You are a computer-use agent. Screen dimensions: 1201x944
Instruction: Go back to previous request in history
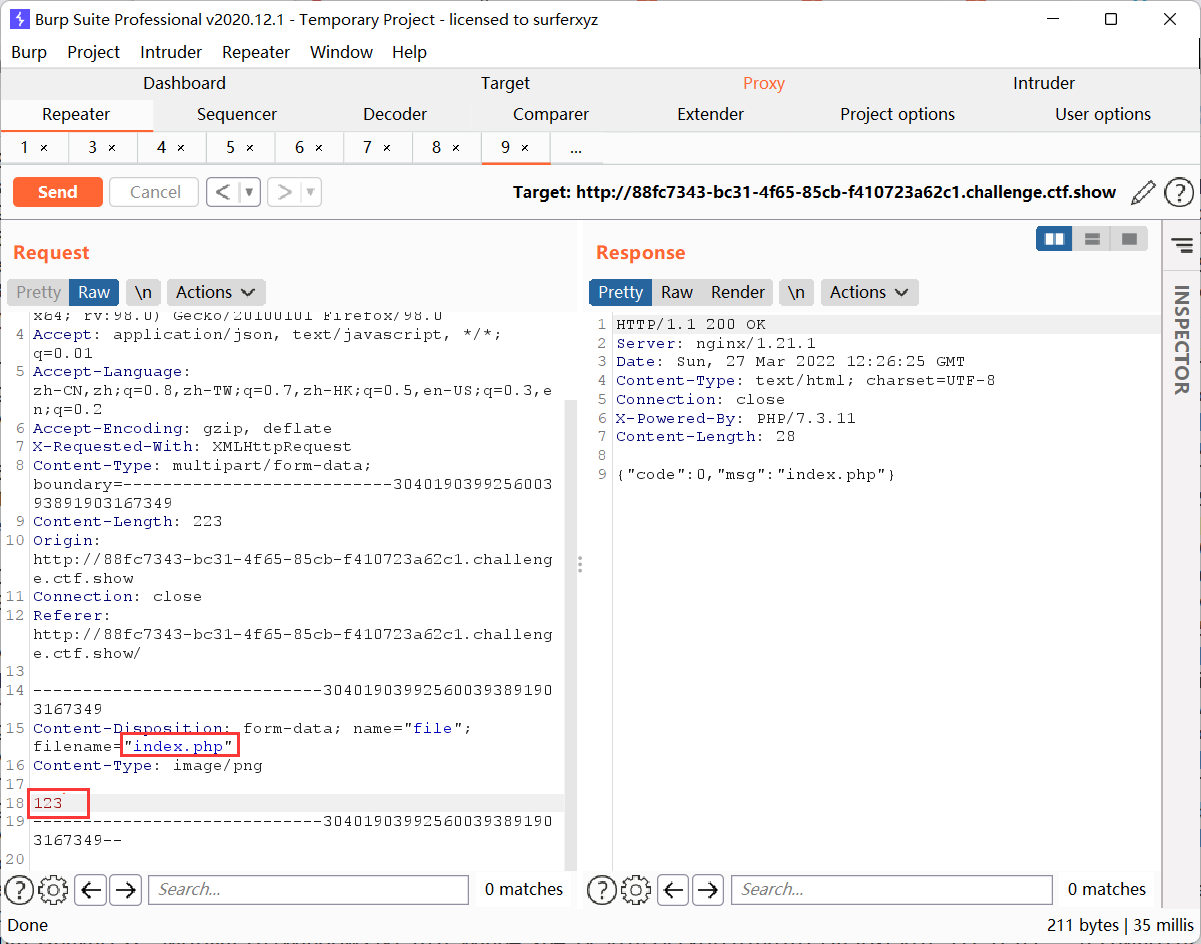pyautogui.click(x=223, y=192)
